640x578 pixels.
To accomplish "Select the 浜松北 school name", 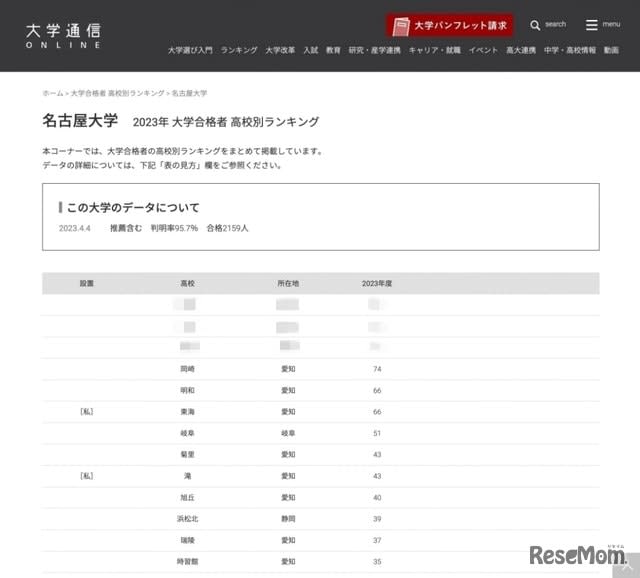I will point(187,519).
